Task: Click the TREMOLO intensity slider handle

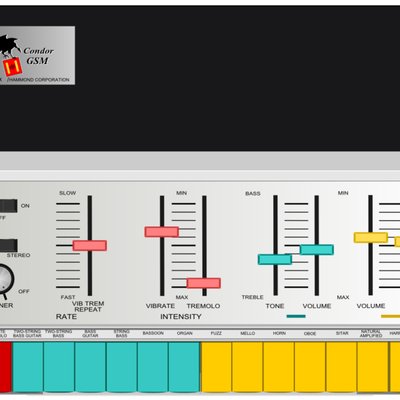Action: point(204,283)
